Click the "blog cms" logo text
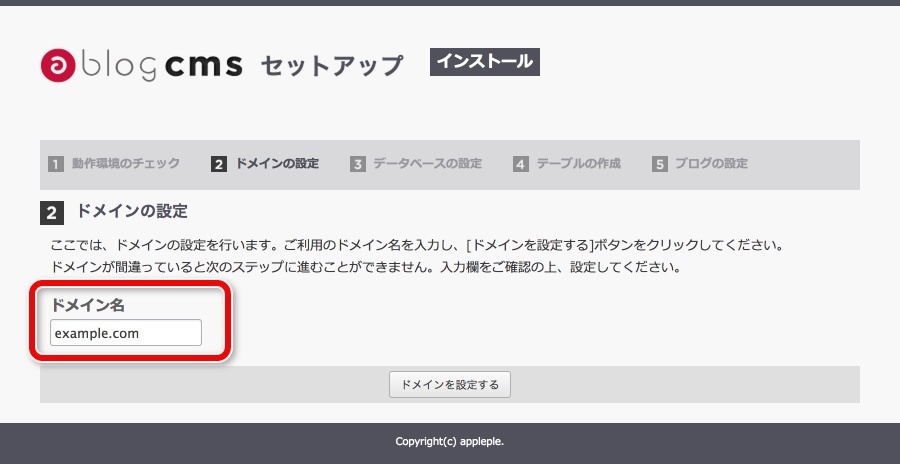Screen dimensions: 900x464 coord(160,66)
